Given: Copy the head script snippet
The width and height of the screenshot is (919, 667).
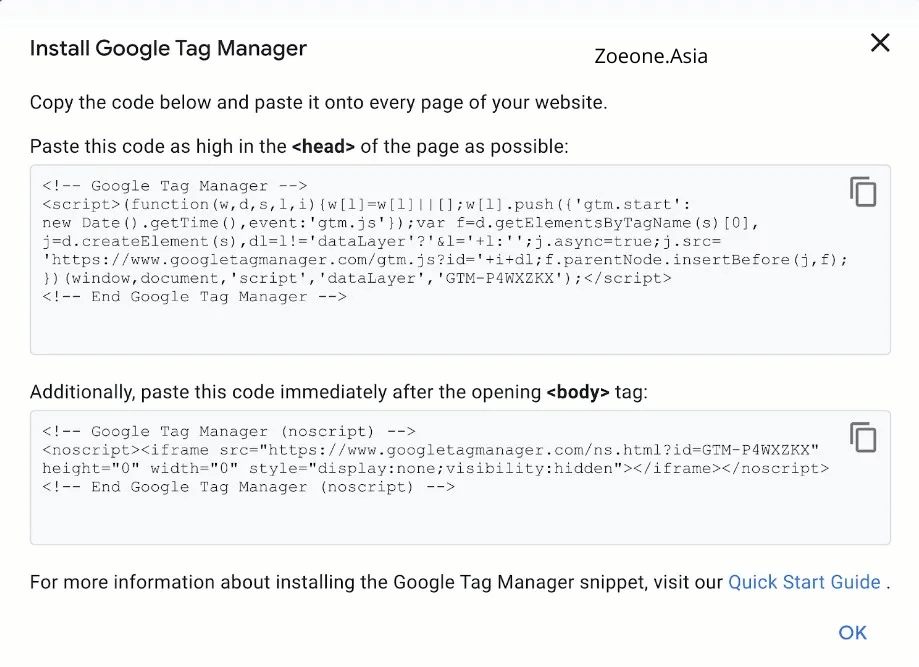Looking at the screenshot, I should tap(863, 192).
